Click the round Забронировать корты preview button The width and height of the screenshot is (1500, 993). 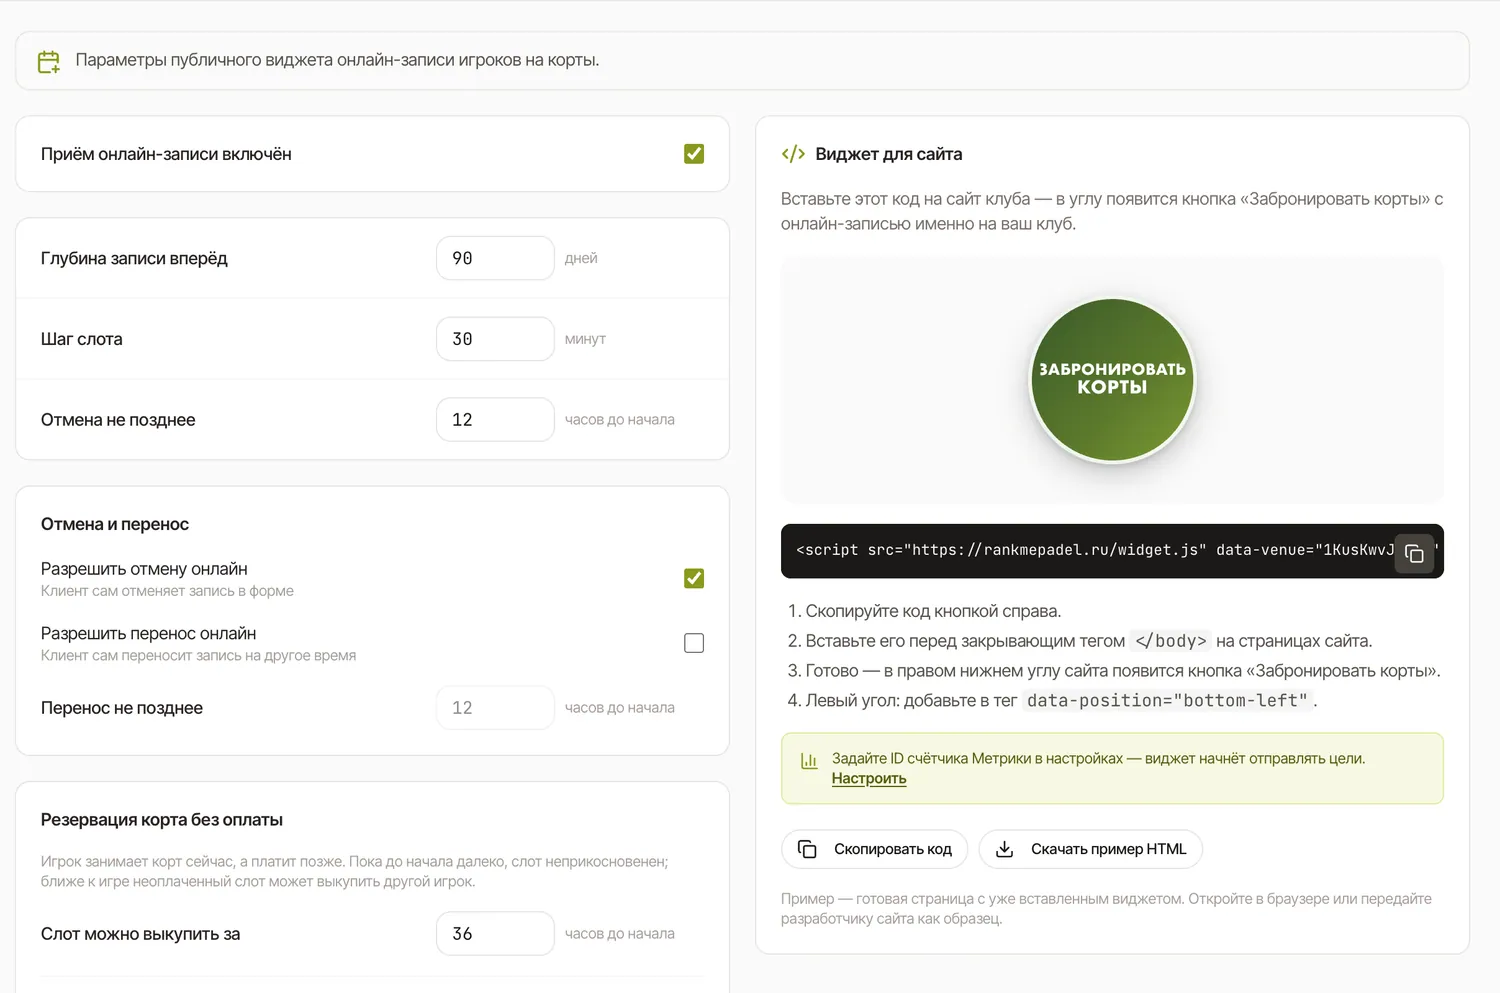[1112, 380]
